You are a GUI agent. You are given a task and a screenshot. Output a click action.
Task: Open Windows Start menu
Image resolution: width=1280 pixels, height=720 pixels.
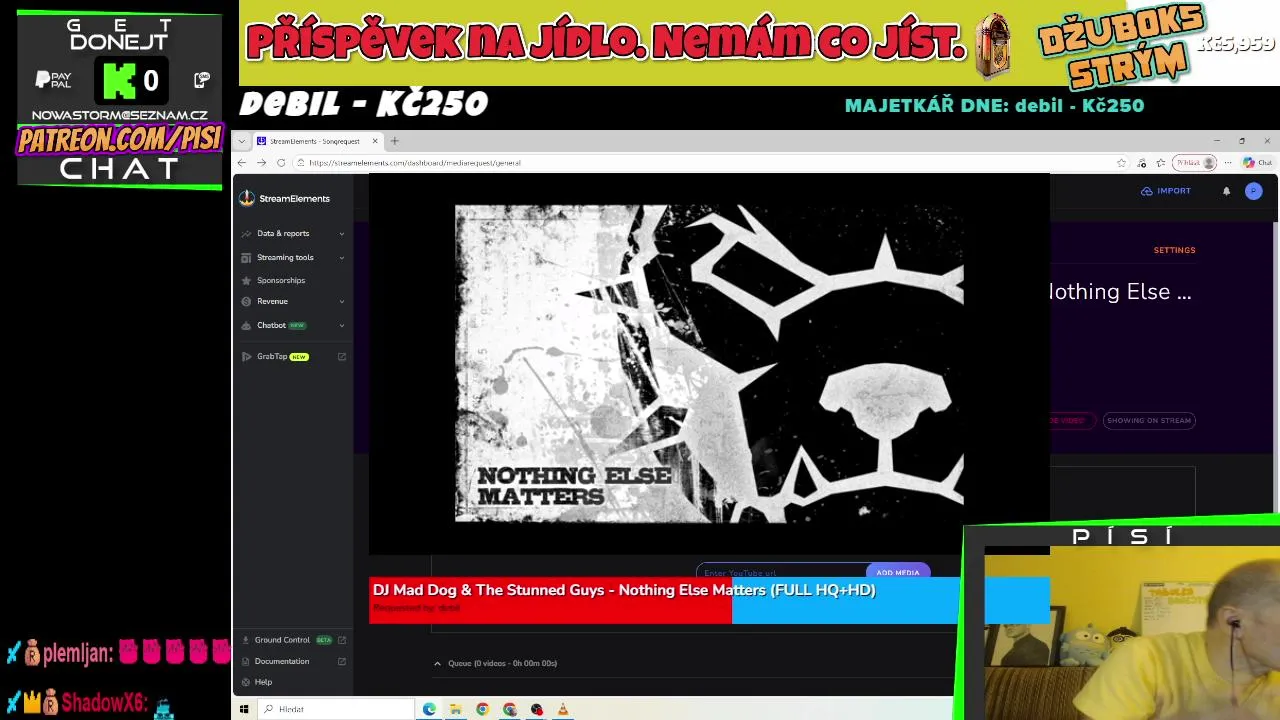pos(244,709)
